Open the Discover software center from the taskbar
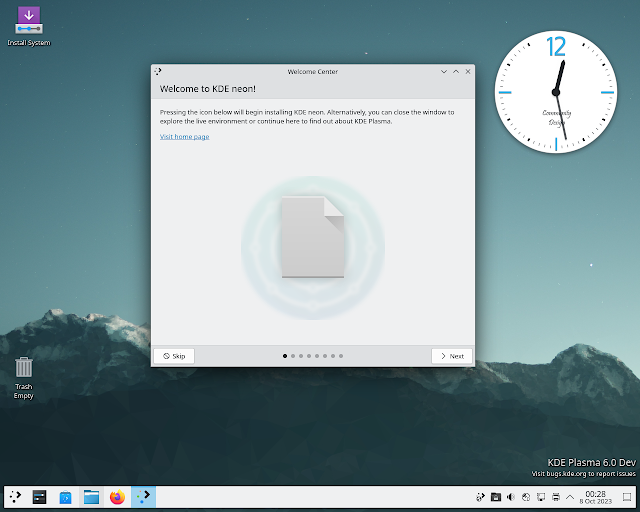 point(65,497)
